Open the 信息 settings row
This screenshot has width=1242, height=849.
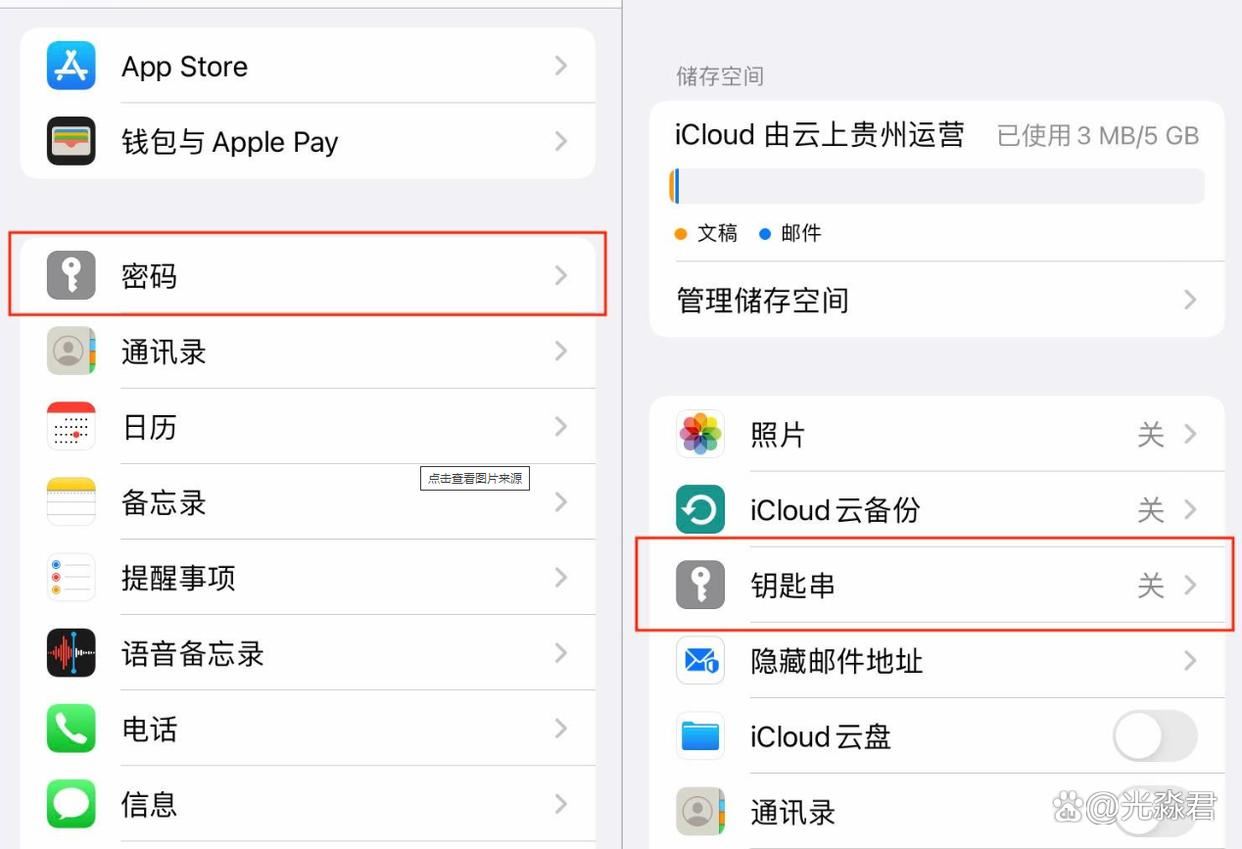coord(150,804)
